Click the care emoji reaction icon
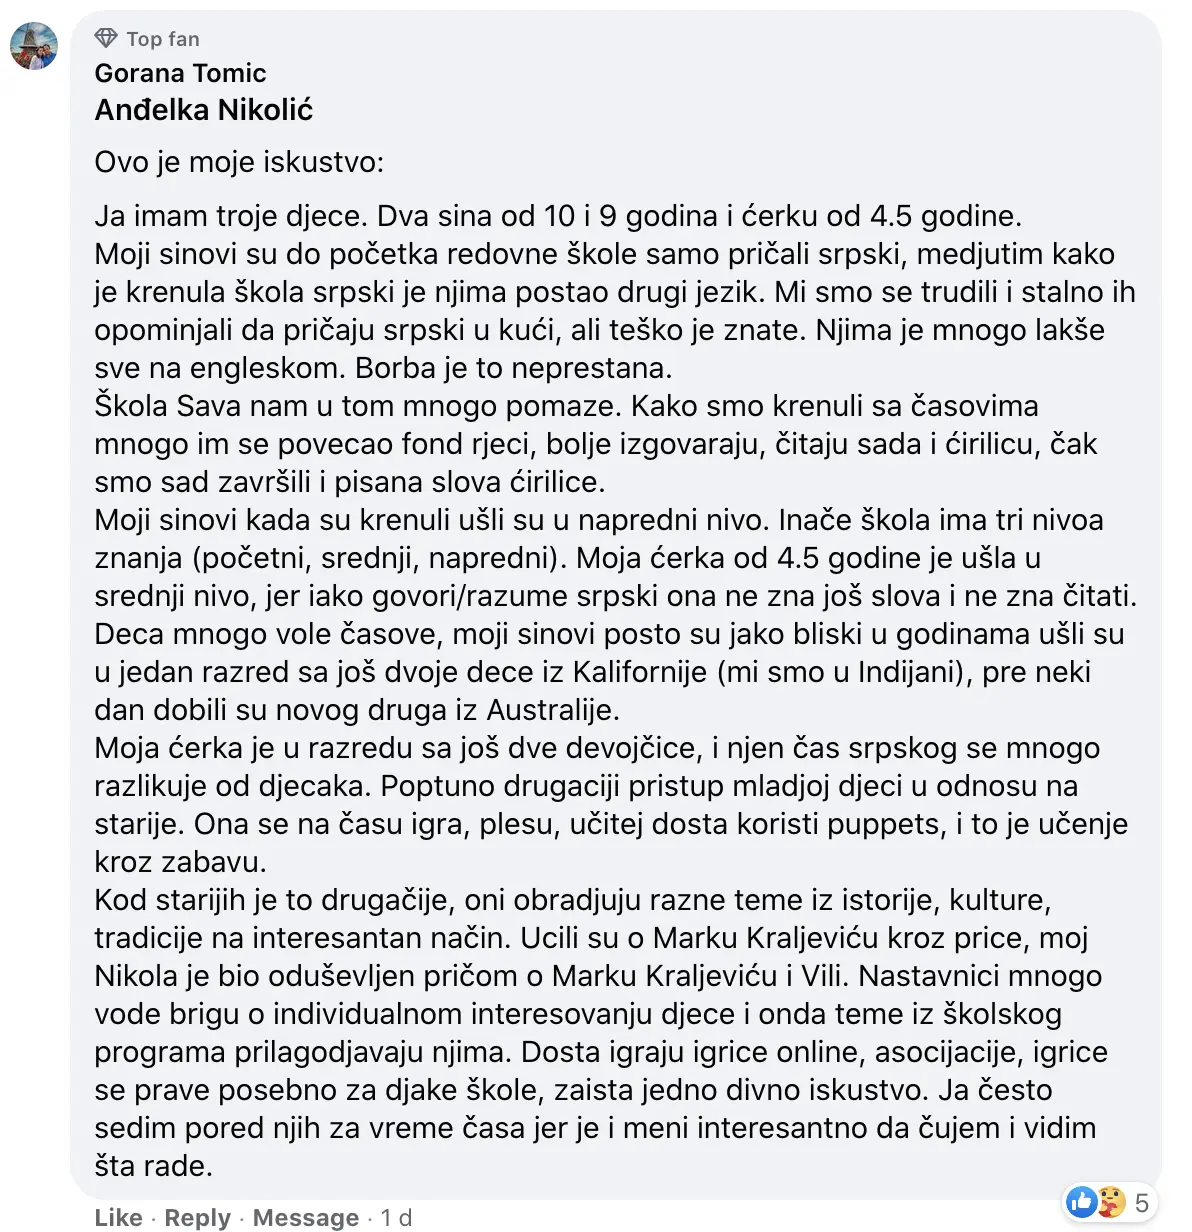Image resolution: width=1192 pixels, height=1232 pixels. tap(1111, 1201)
